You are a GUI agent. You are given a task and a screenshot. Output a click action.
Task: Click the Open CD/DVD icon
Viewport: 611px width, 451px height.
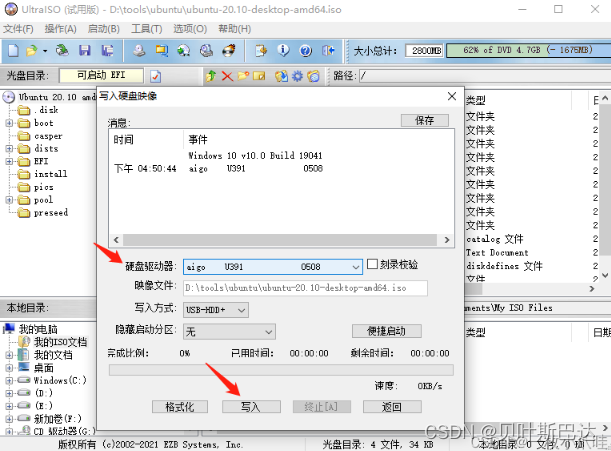pos(62,50)
